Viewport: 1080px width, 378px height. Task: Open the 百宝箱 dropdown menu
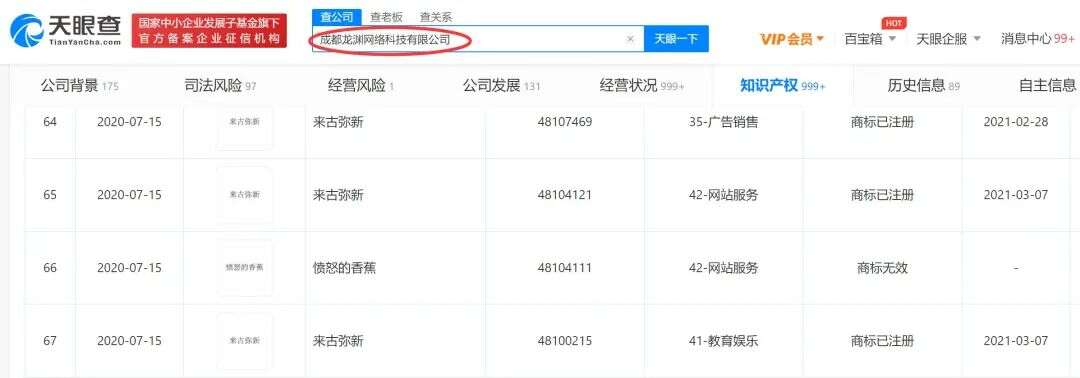coord(871,39)
